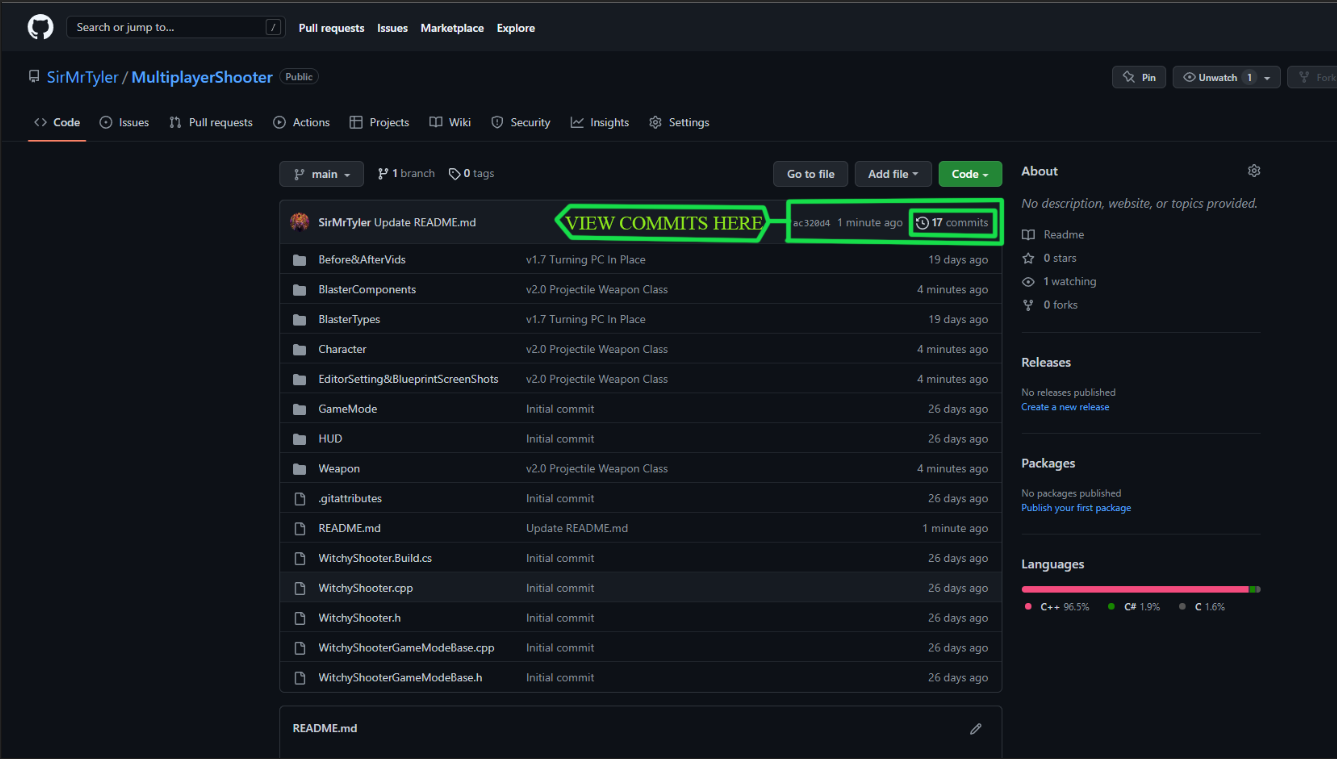Screen dimensions: 1337x759
Task: Click the eye icon beside 1 watching
Action: point(1028,282)
